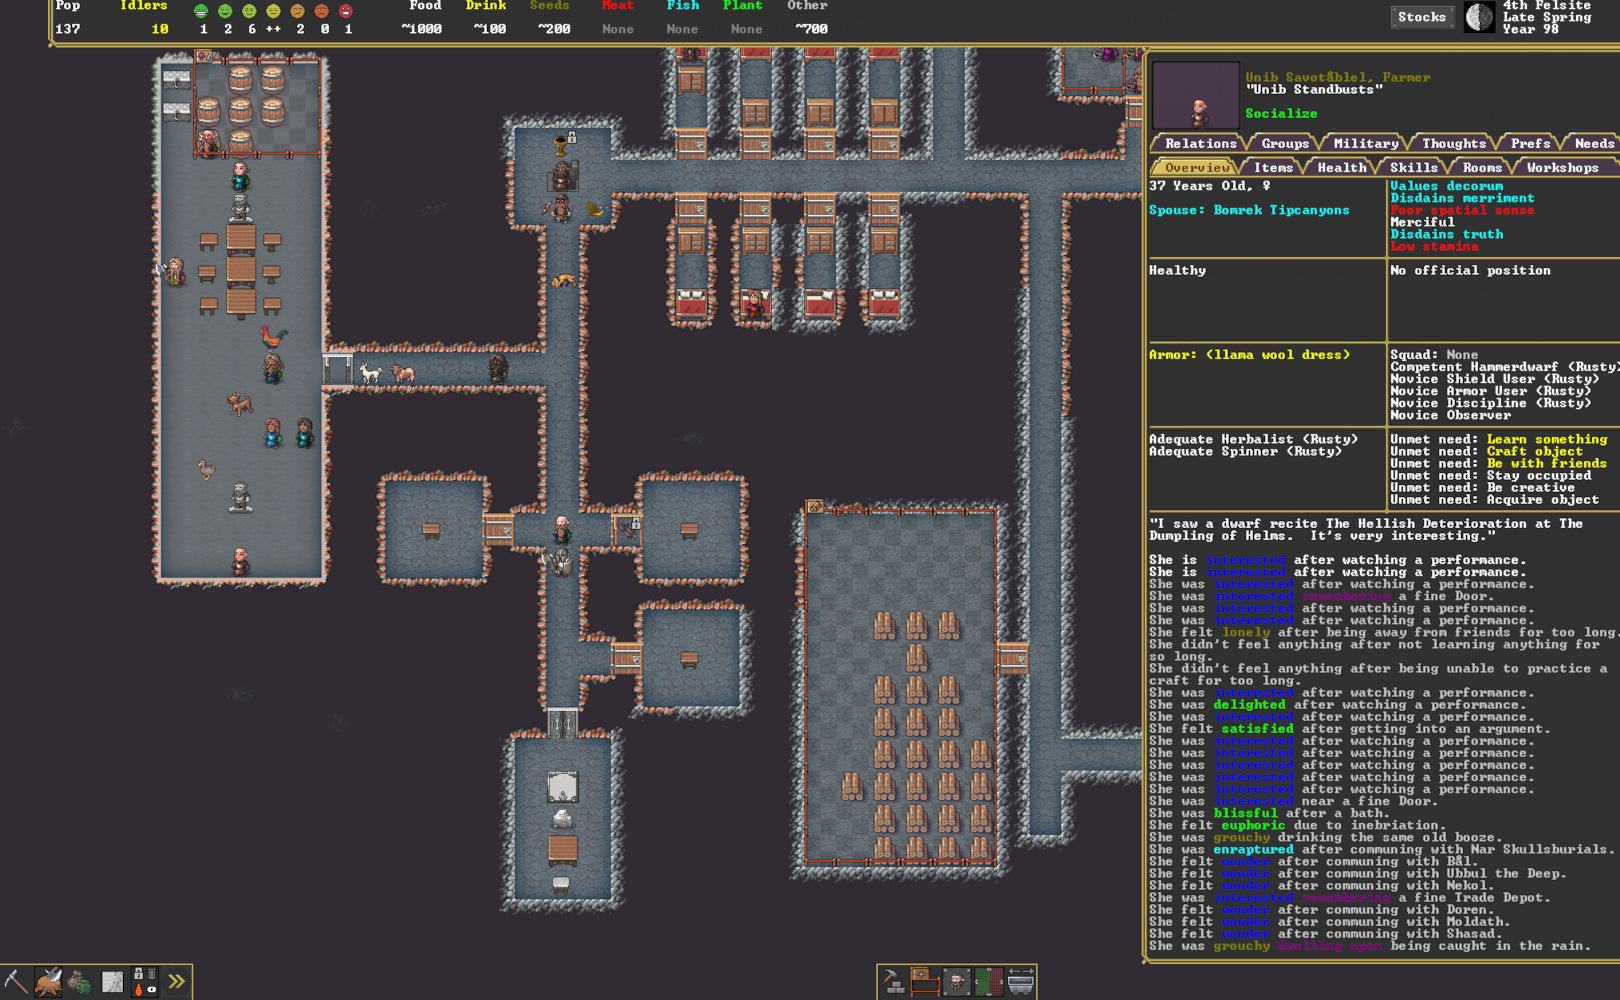Open the Groups tab

point(1285,143)
